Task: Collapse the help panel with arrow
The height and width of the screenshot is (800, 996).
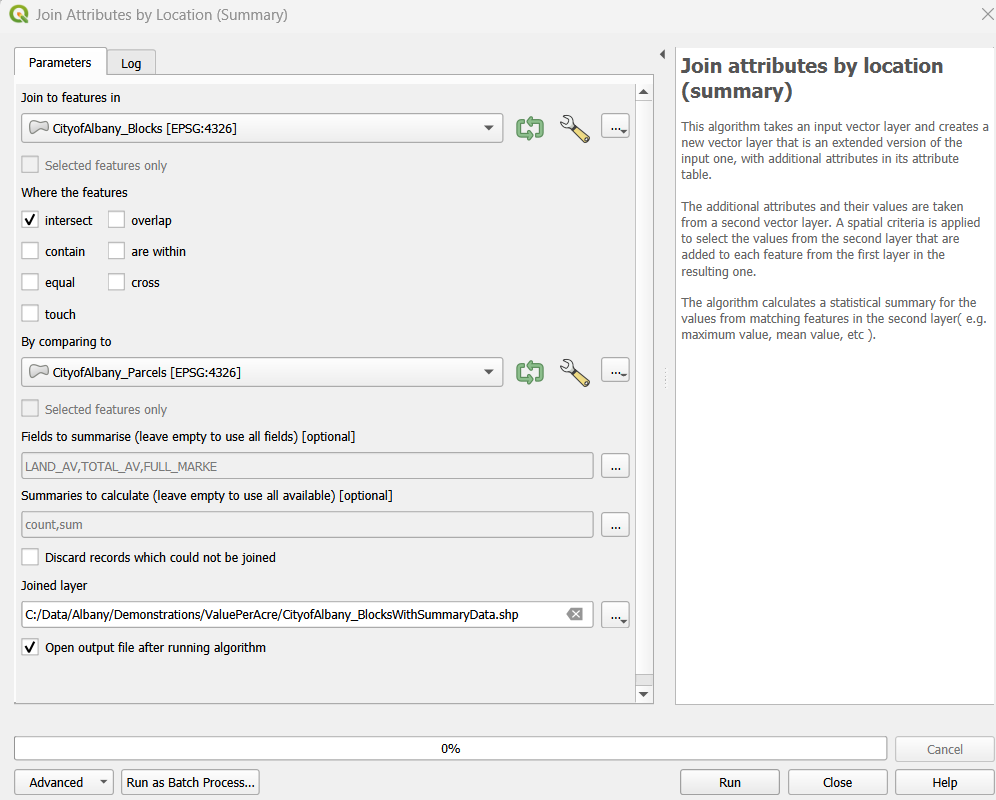Action: tap(662, 54)
